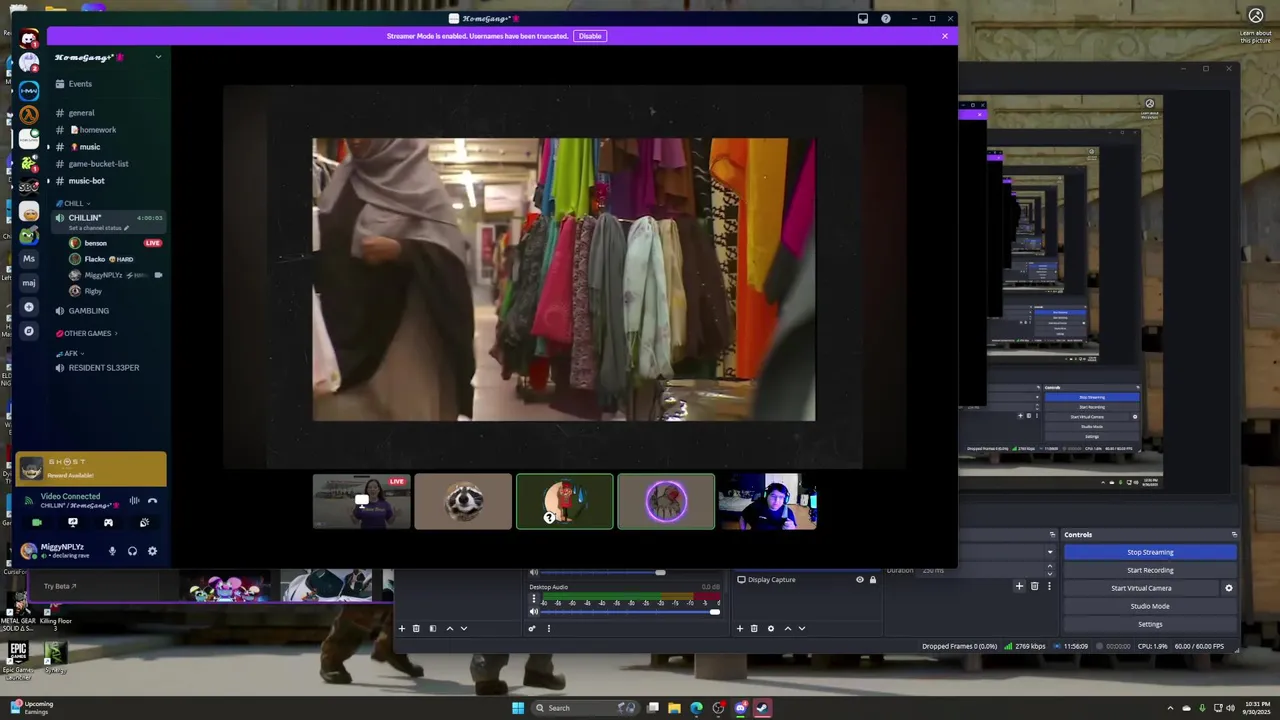
Task: Open MiggyNPLYz user profile panel
Action: 60,551
